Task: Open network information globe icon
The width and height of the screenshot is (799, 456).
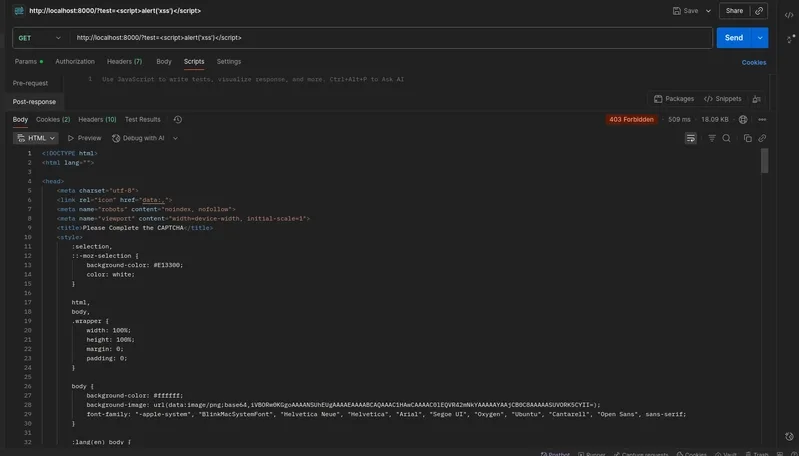Action: click(743, 120)
